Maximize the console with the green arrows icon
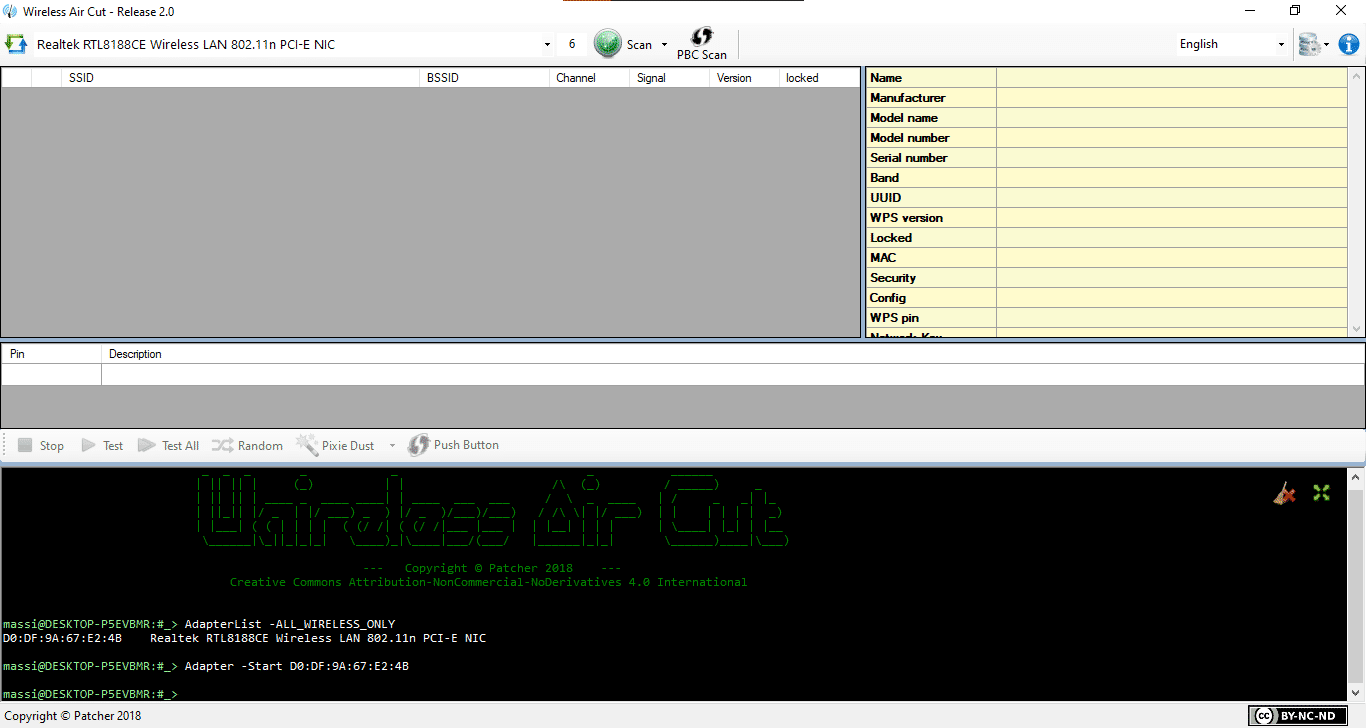The width and height of the screenshot is (1366, 728). coord(1322,493)
